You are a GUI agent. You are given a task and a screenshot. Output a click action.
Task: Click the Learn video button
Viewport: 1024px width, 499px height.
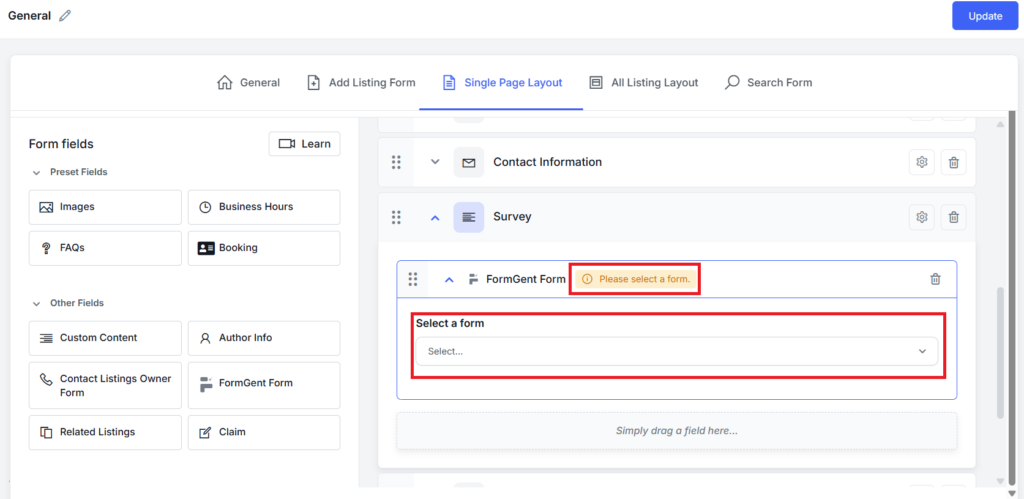click(x=304, y=144)
